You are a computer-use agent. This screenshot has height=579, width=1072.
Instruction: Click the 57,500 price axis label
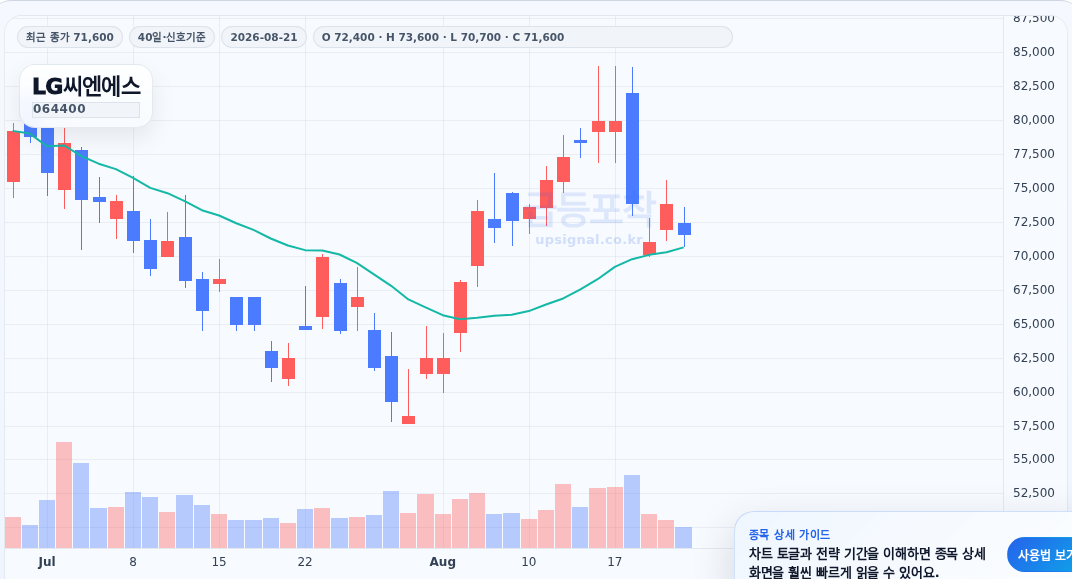[x=1034, y=426]
